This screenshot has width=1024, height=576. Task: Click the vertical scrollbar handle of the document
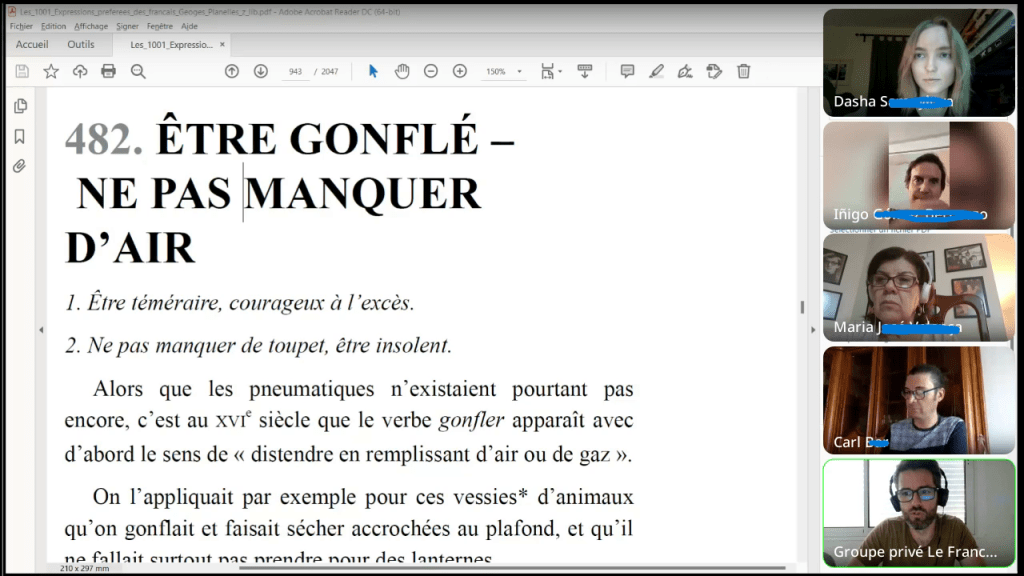pos(802,307)
